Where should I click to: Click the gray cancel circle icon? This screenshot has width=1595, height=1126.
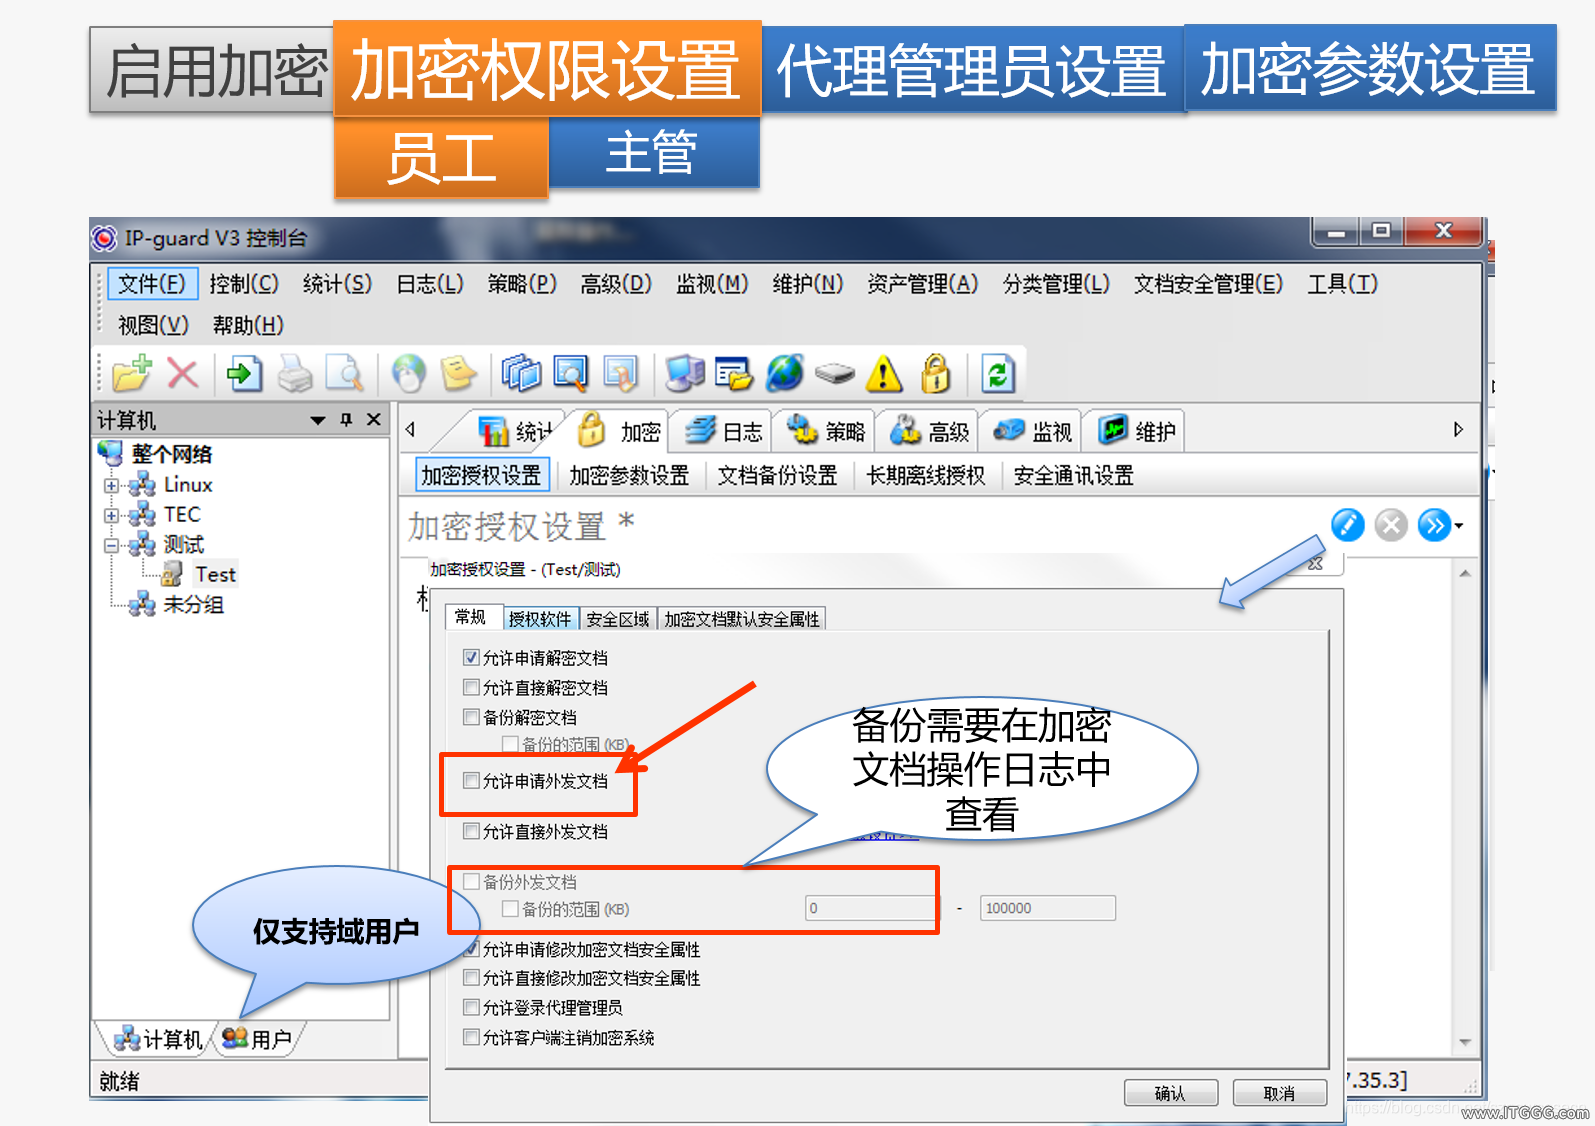1391,525
